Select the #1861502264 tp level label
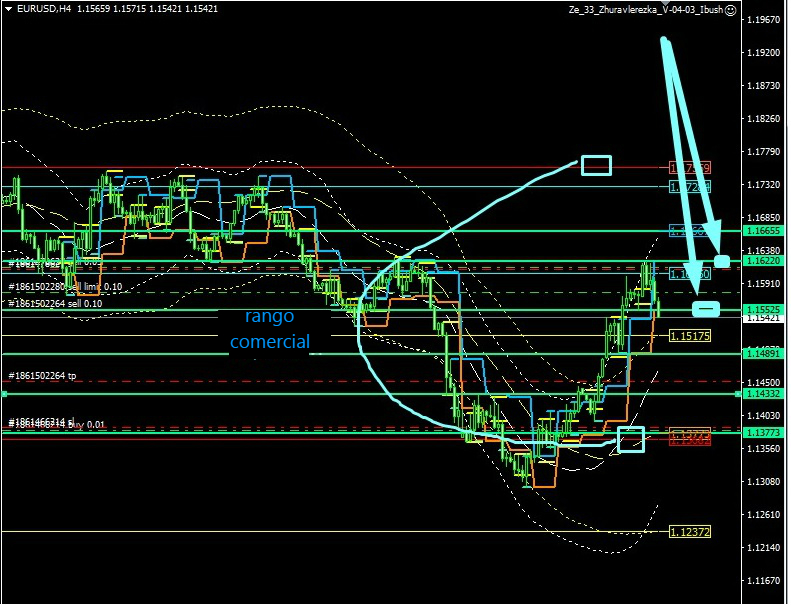791x605 pixels. click(x=42, y=375)
